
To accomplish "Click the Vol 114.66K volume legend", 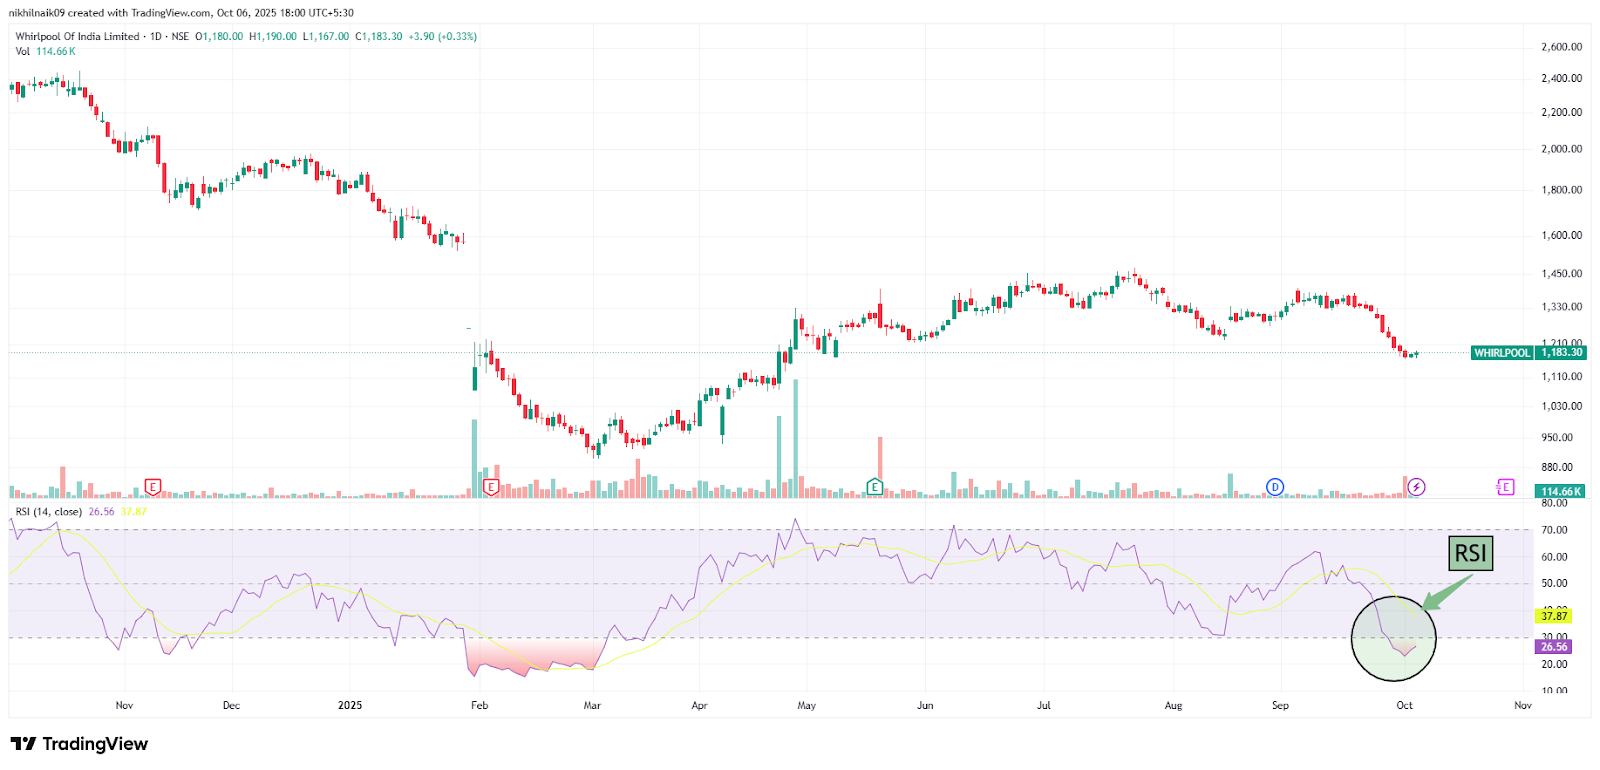I will tap(45, 51).
